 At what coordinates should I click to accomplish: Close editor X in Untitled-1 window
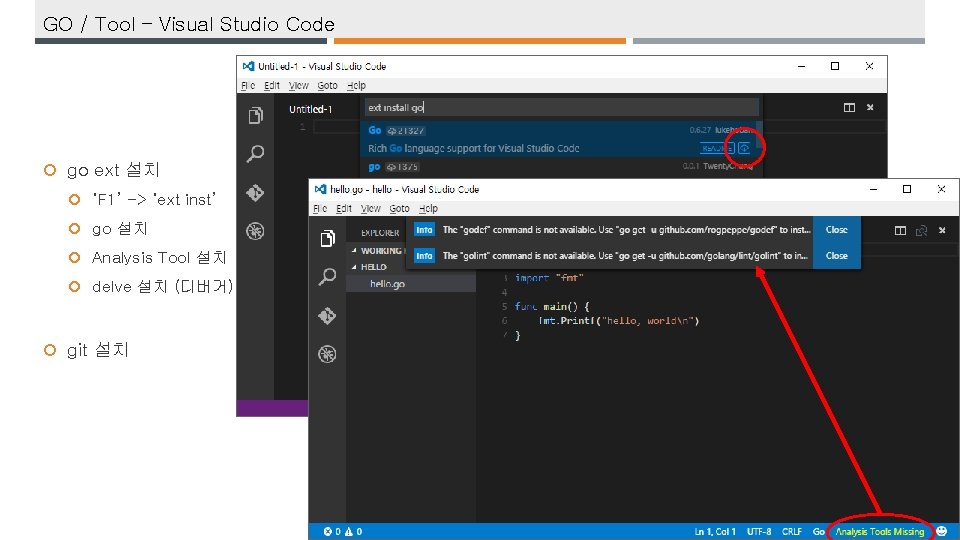point(870,108)
